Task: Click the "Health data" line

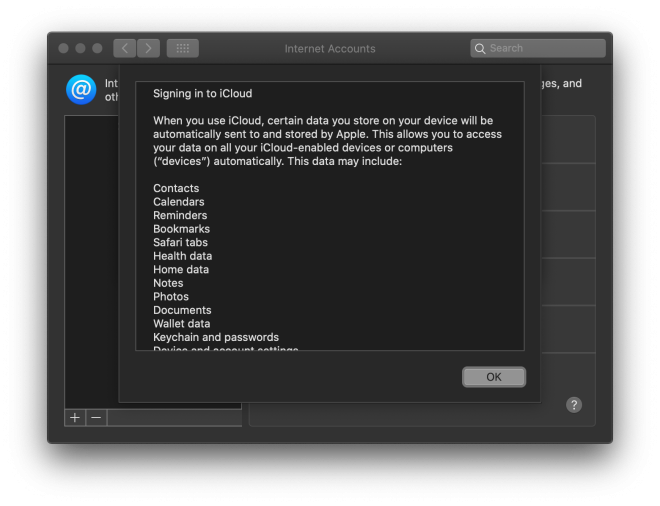Action: tap(183, 256)
